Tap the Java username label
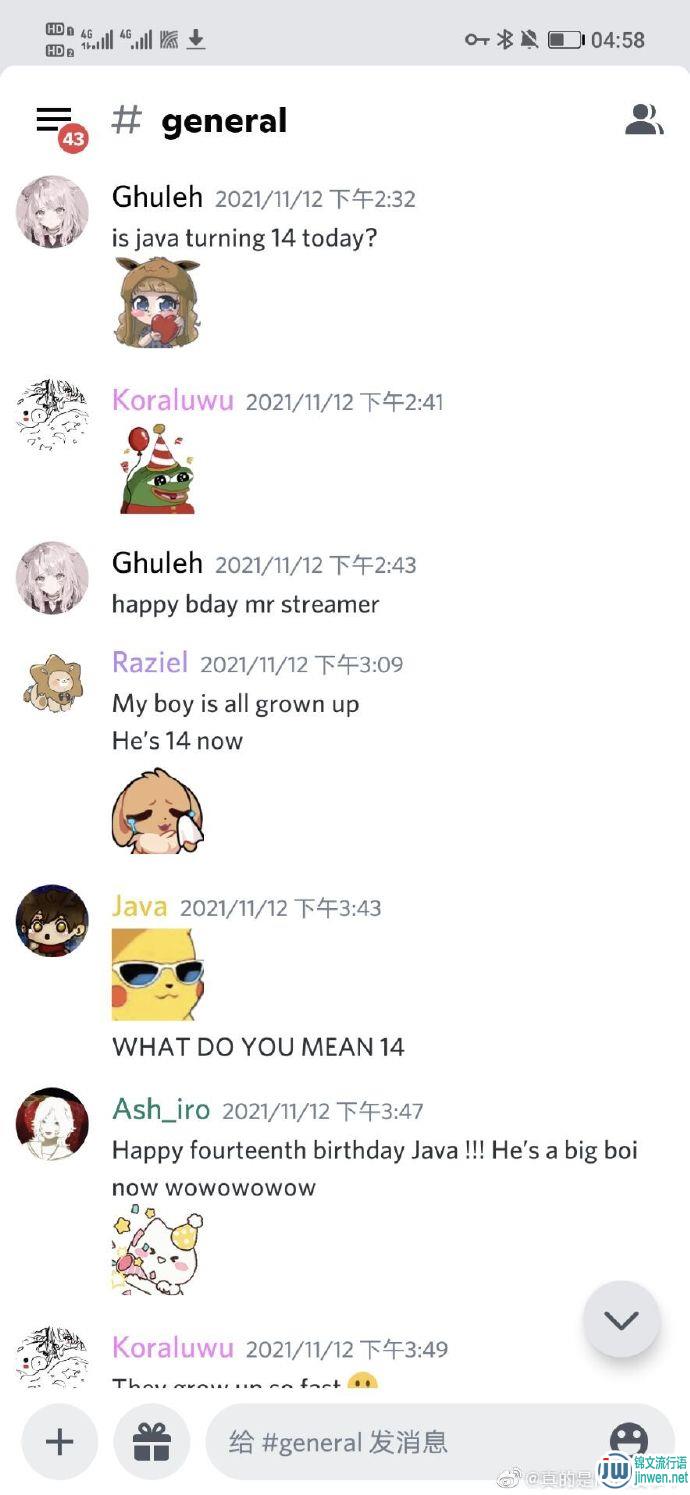Screen dimensions: 690x1495 coord(139,906)
